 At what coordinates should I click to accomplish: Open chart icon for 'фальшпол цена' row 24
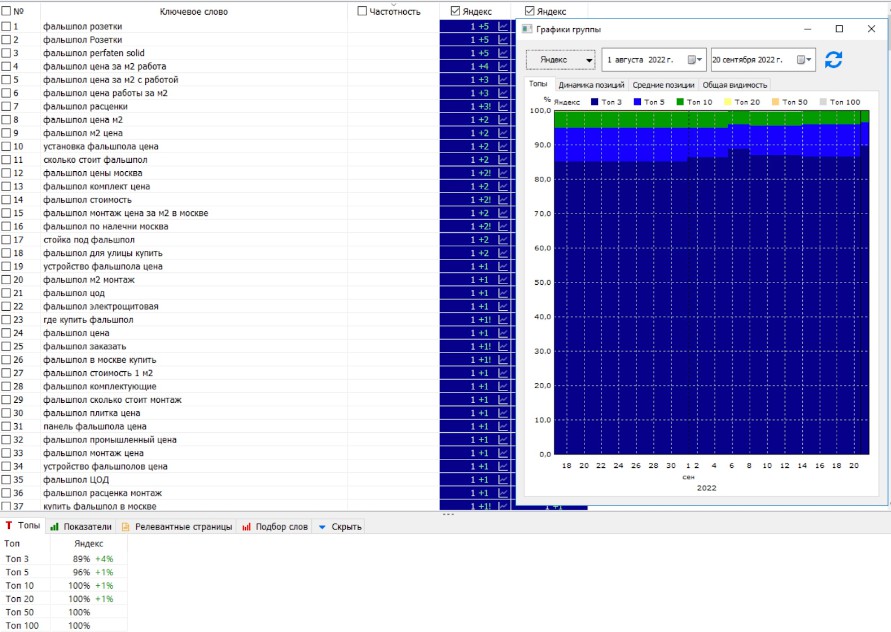503,333
